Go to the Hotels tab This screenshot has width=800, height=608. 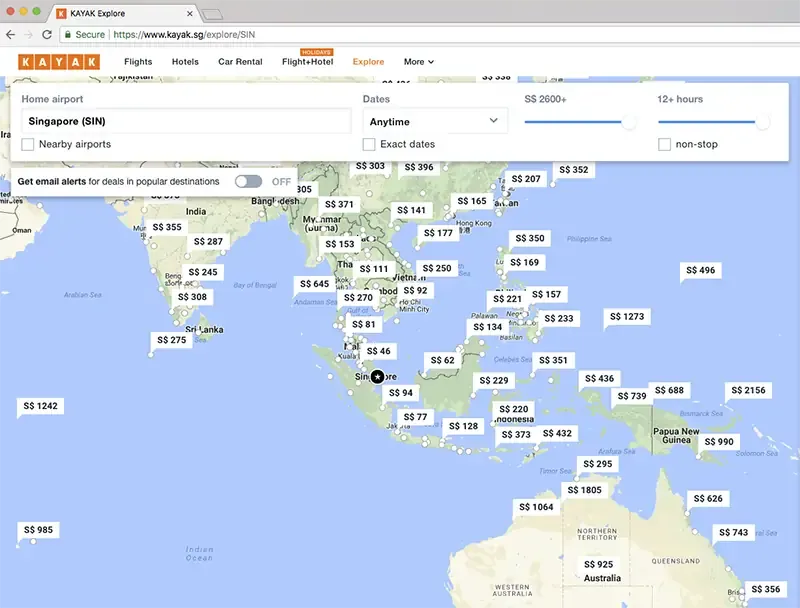coord(185,62)
